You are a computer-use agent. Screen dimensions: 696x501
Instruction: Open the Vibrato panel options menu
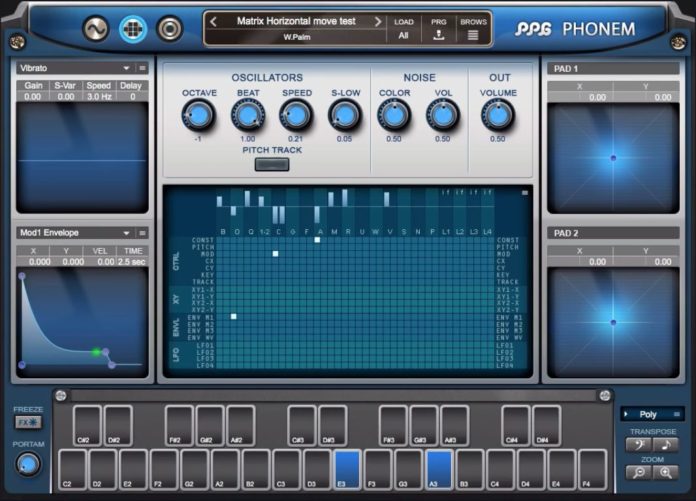tap(142, 68)
